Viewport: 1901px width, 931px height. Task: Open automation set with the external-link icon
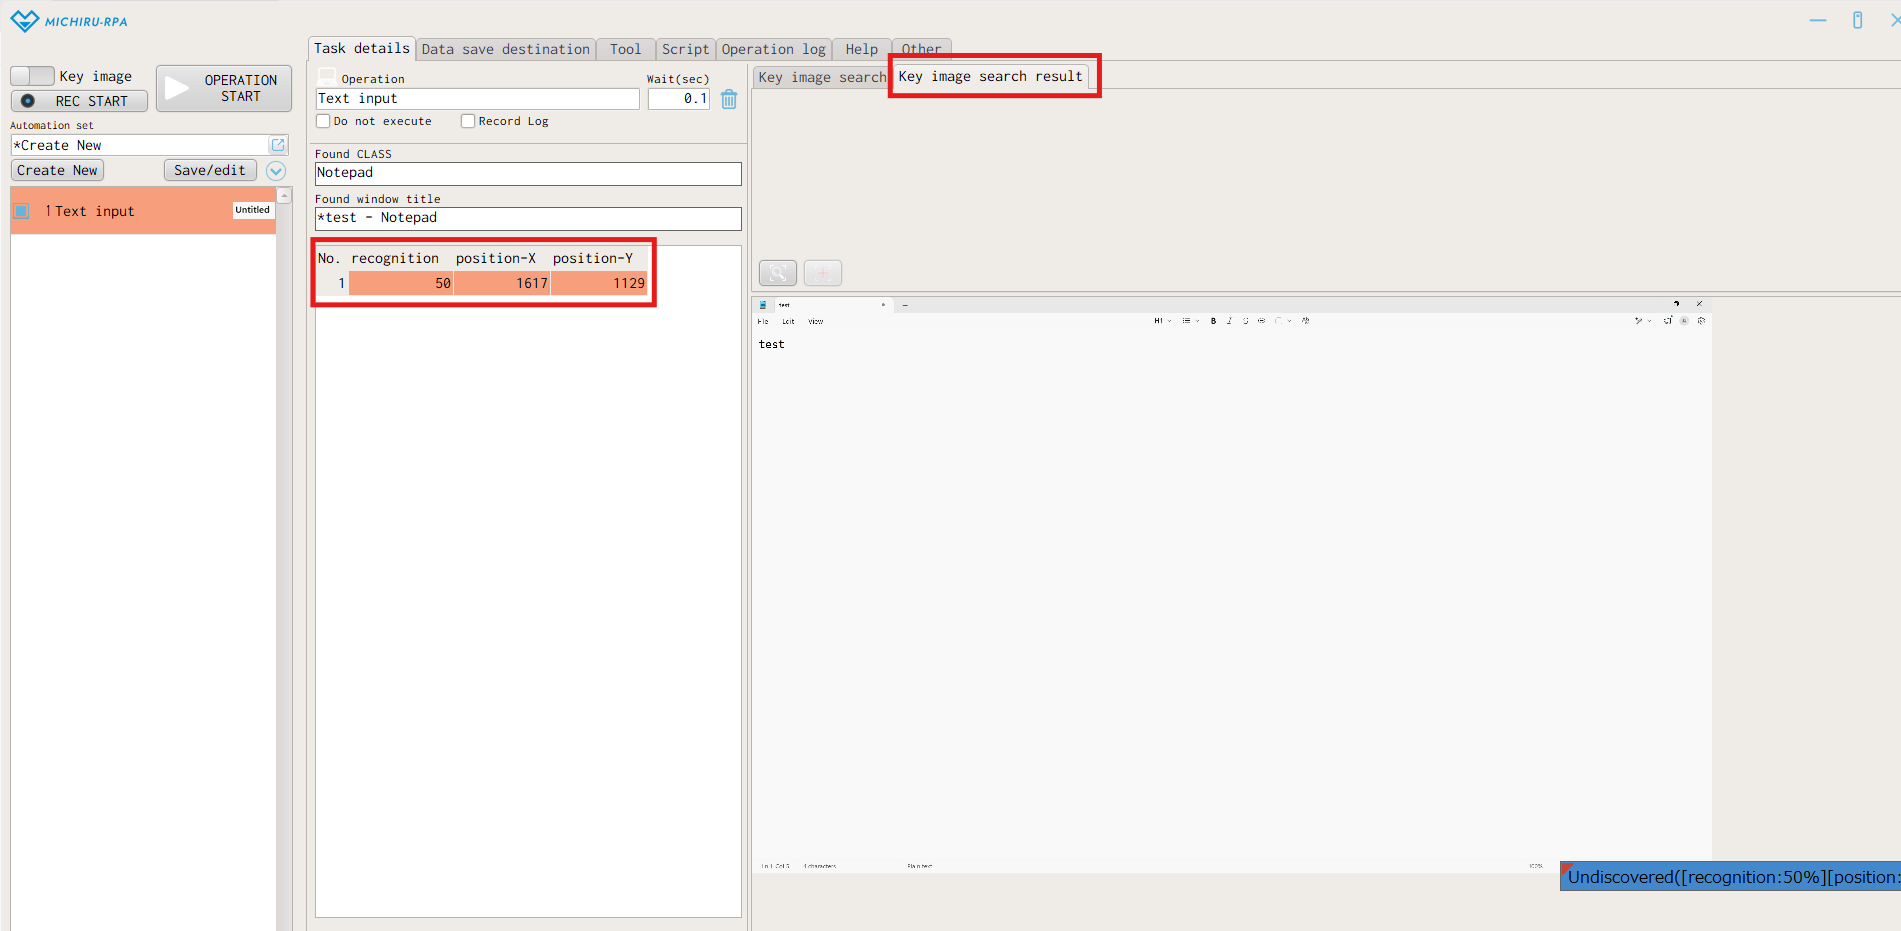(x=278, y=145)
